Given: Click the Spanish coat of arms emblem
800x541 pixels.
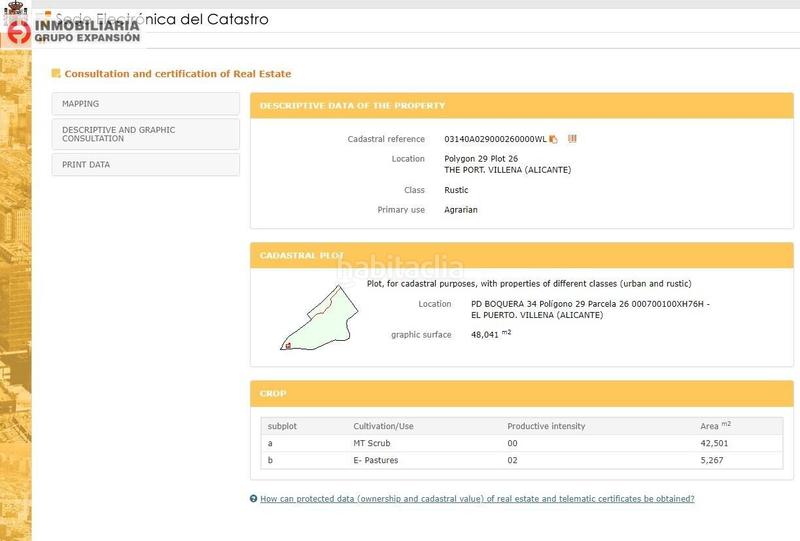Looking at the screenshot, I should tap(13, 9).
